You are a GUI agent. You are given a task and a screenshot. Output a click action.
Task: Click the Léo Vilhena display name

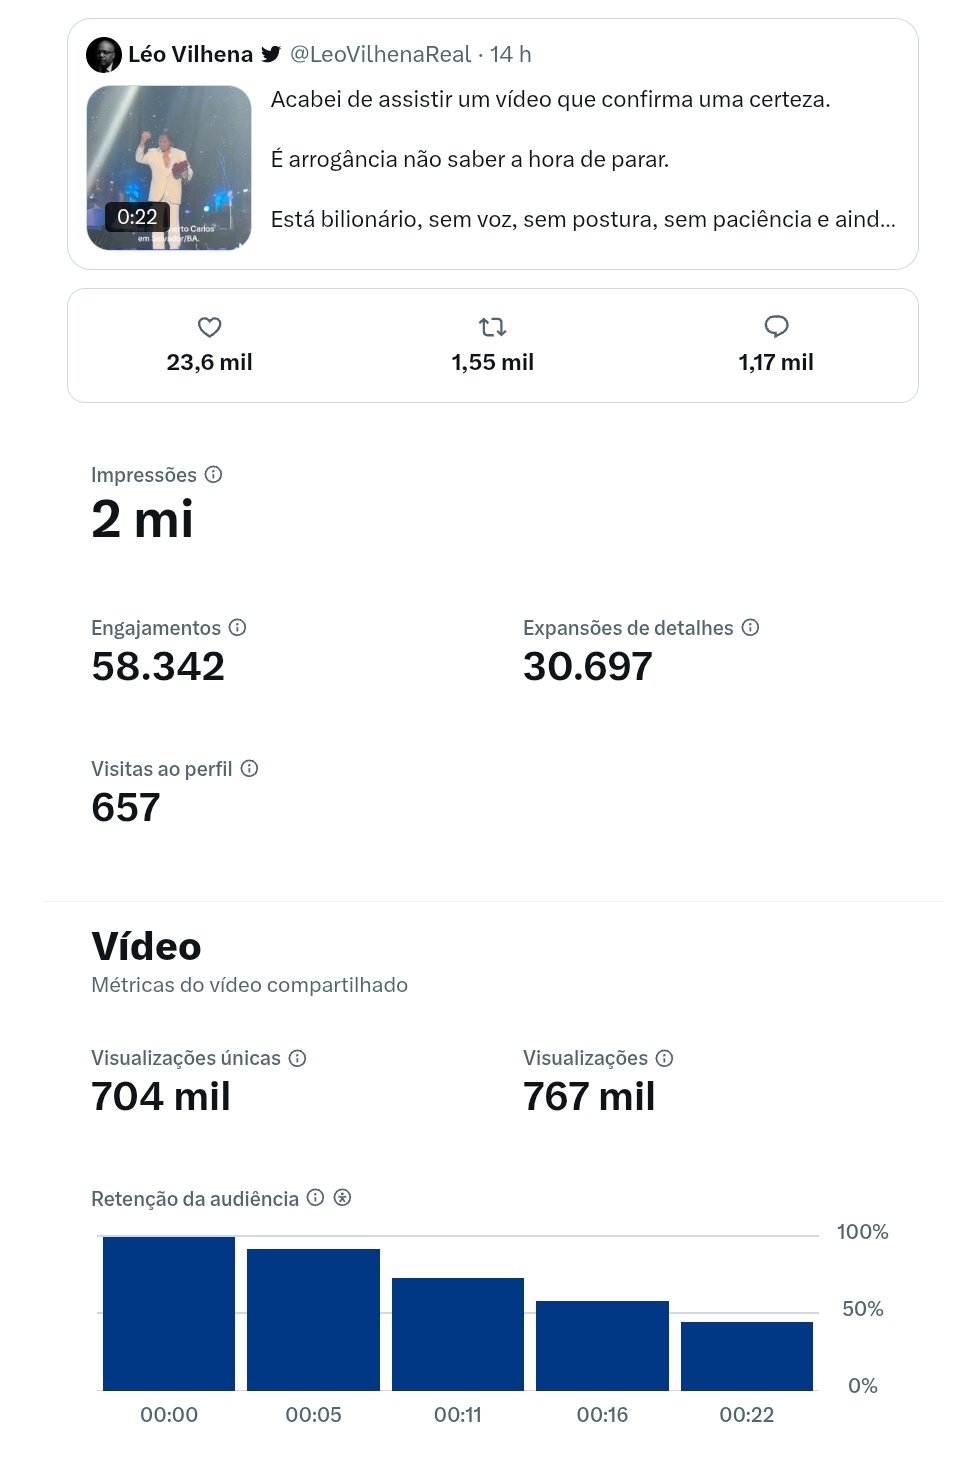(x=190, y=54)
